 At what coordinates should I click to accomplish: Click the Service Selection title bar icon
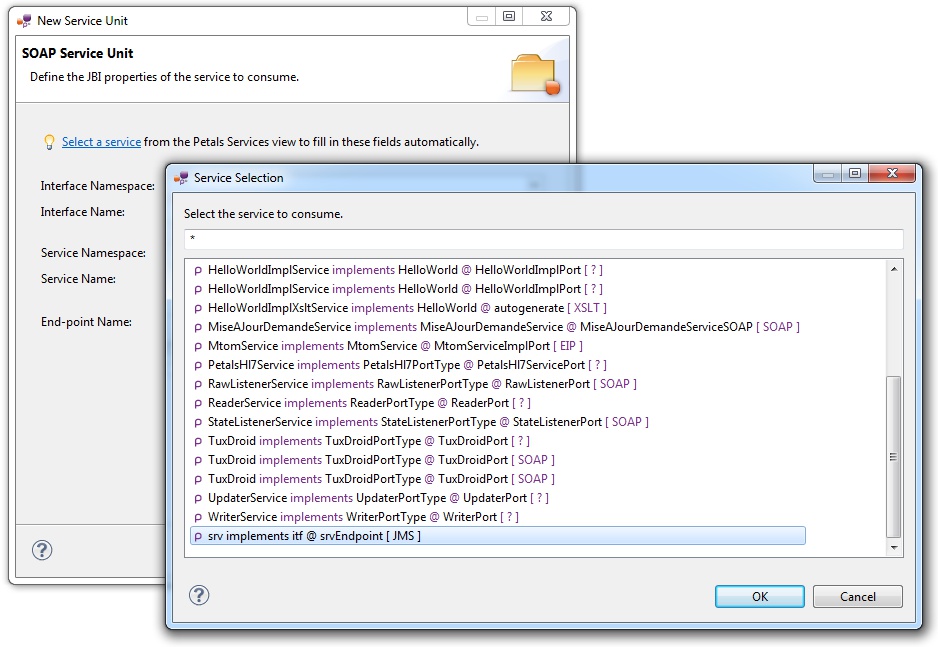(181, 178)
